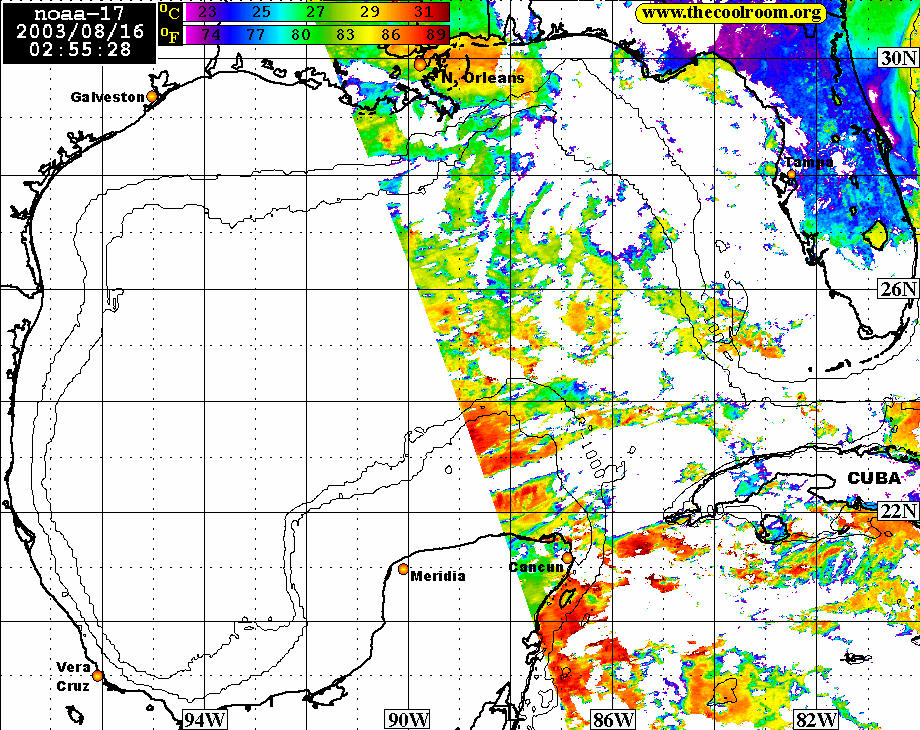Viewport: 920px width, 730px height.
Task: Click the N. Orleans label text
Action: click(482, 78)
